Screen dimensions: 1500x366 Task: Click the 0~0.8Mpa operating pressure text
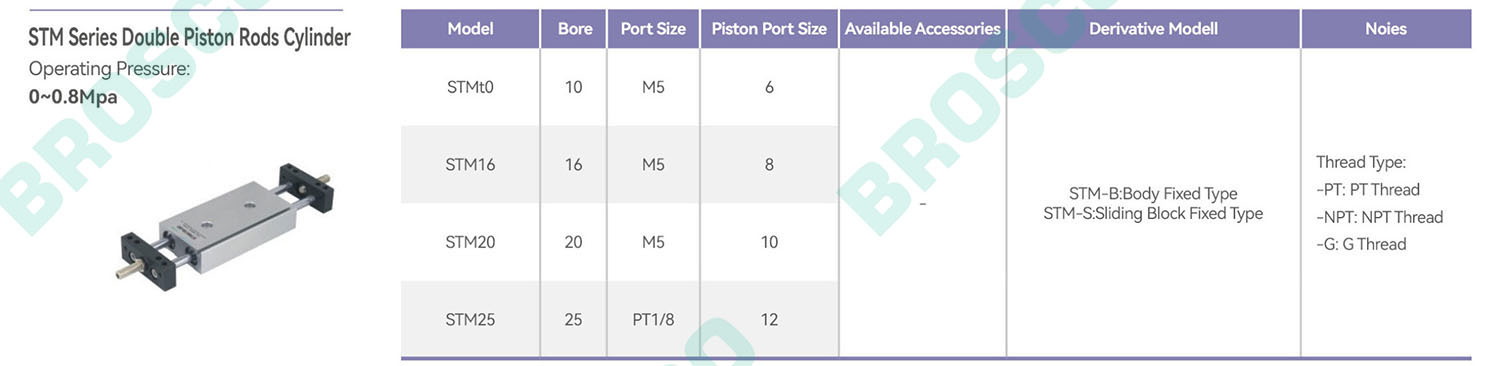point(73,97)
